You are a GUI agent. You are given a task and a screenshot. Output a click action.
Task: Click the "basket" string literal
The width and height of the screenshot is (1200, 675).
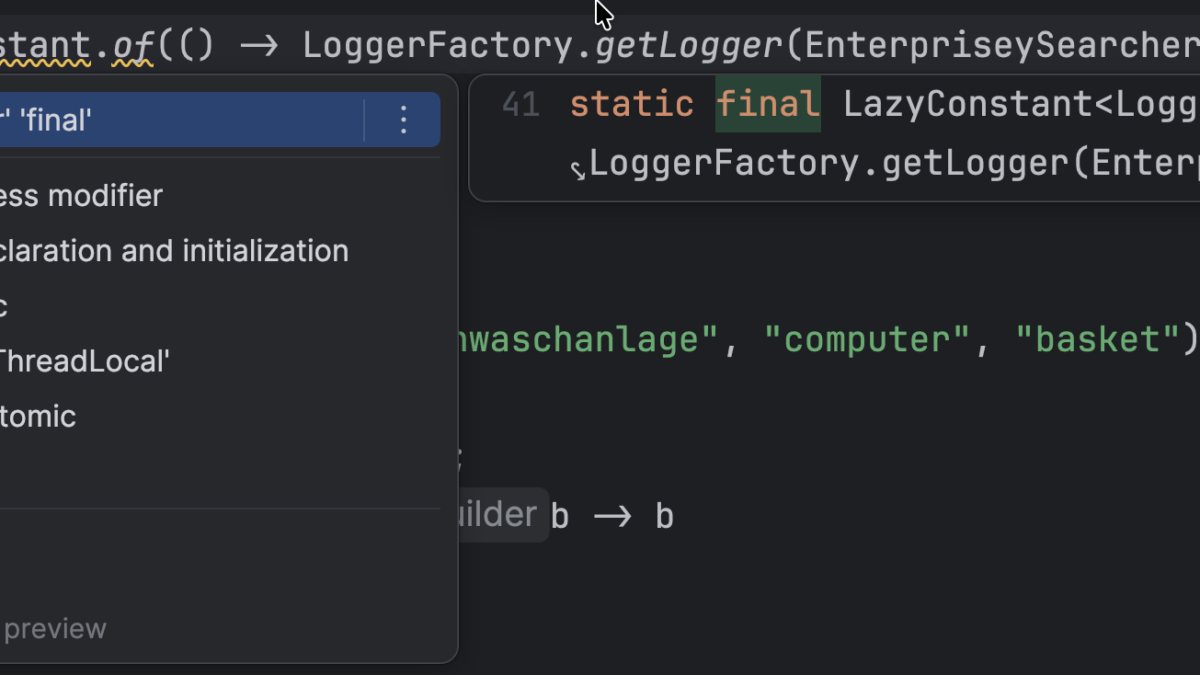1098,340
